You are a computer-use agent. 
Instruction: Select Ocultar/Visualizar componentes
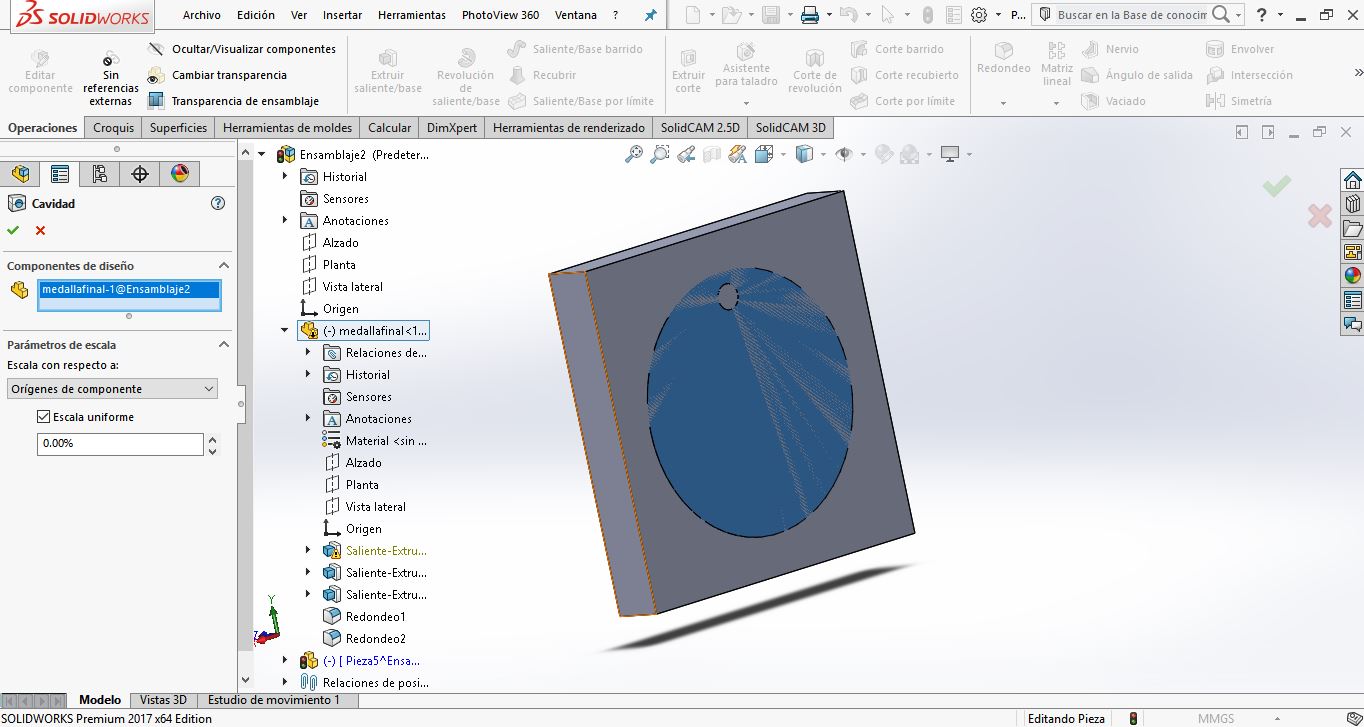tap(242, 49)
